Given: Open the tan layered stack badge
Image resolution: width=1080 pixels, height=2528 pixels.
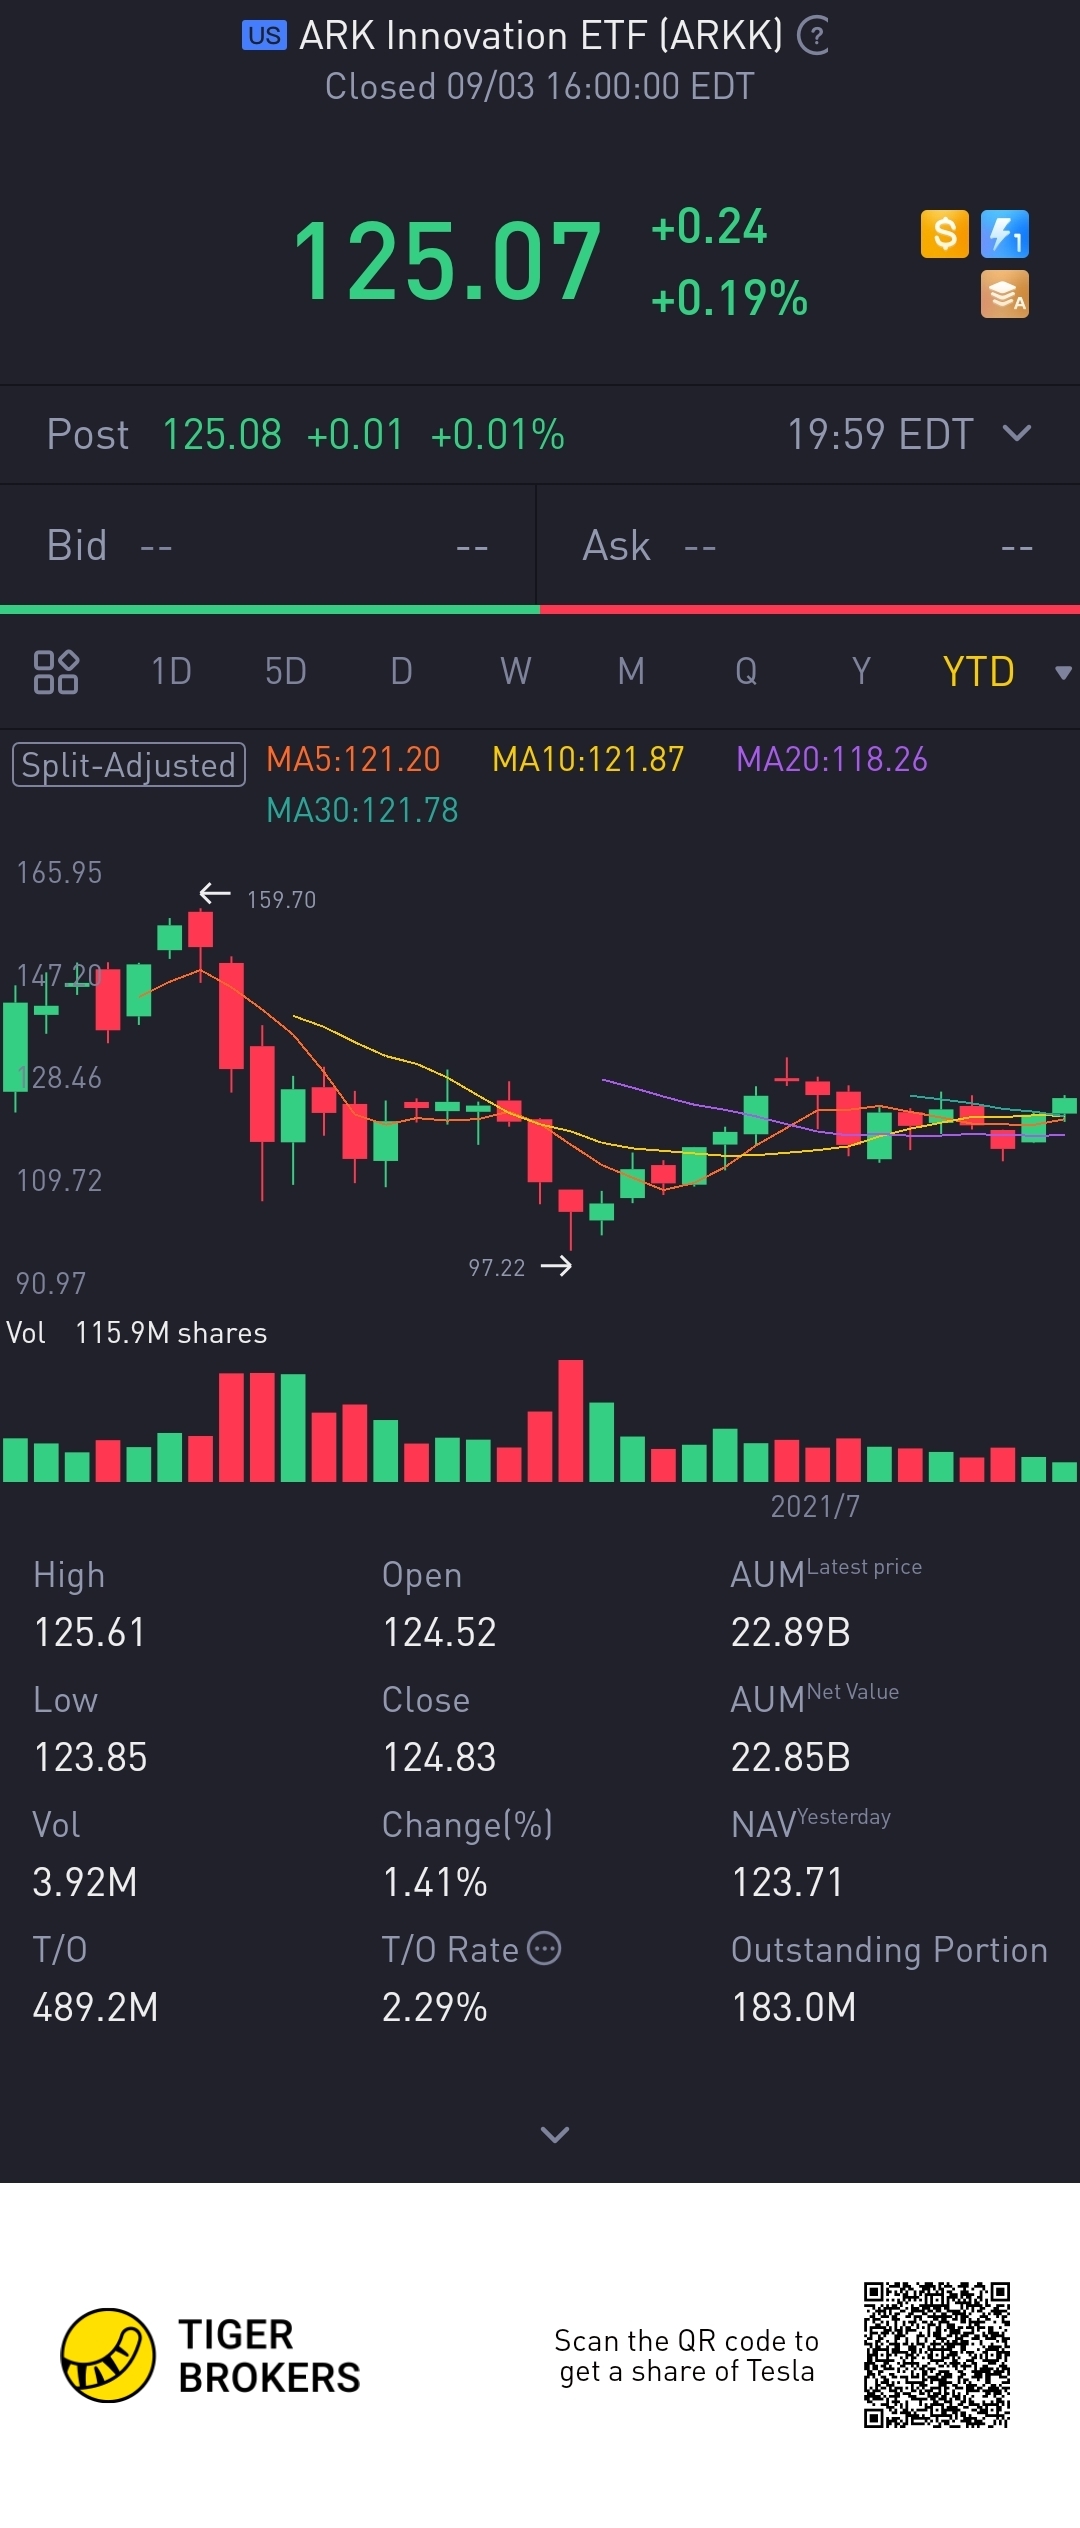Looking at the screenshot, I should click(x=1005, y=295).
